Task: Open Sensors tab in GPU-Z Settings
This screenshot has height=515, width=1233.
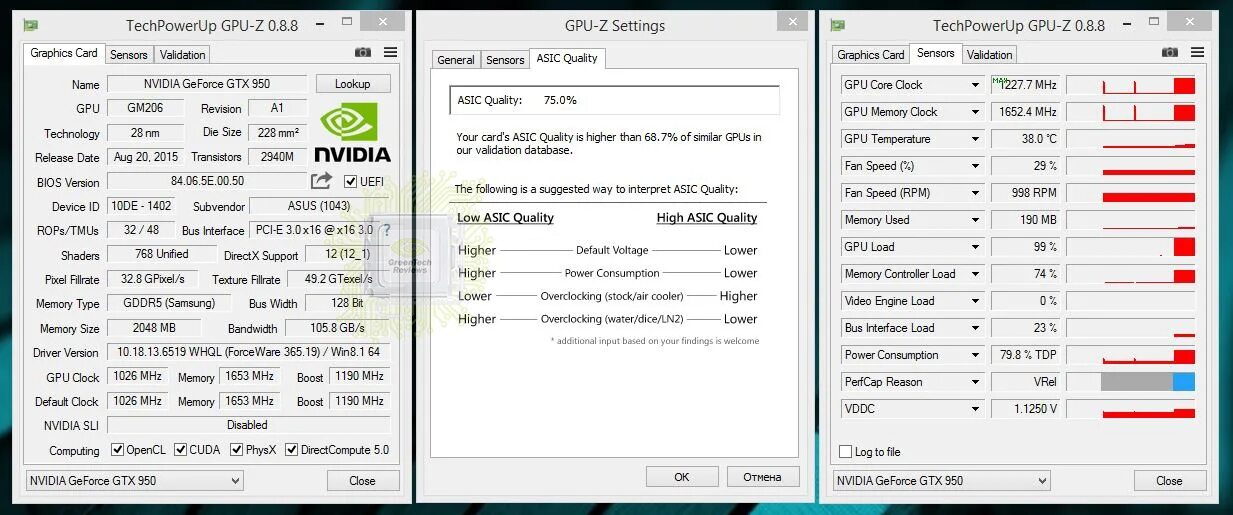Action: pyautogui.click(x=505, y=60)
